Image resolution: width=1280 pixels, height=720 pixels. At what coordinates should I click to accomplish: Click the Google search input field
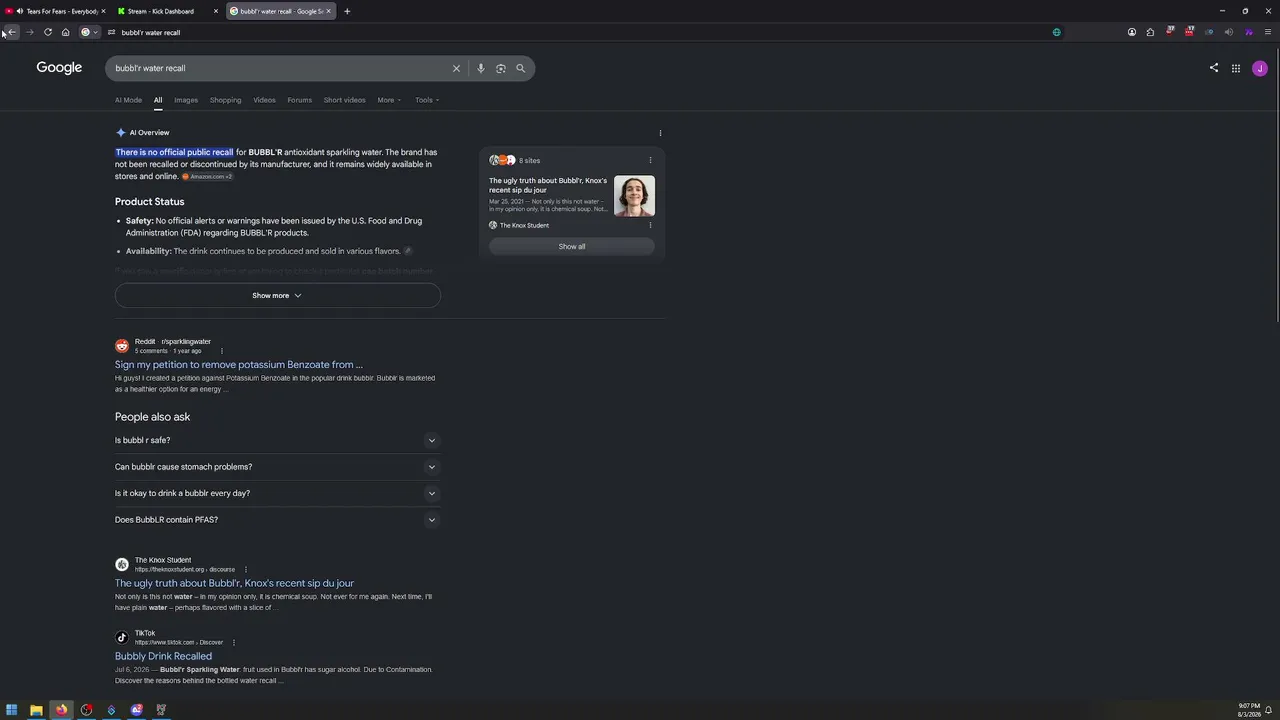pyautogui.click(x=280, y=68)
